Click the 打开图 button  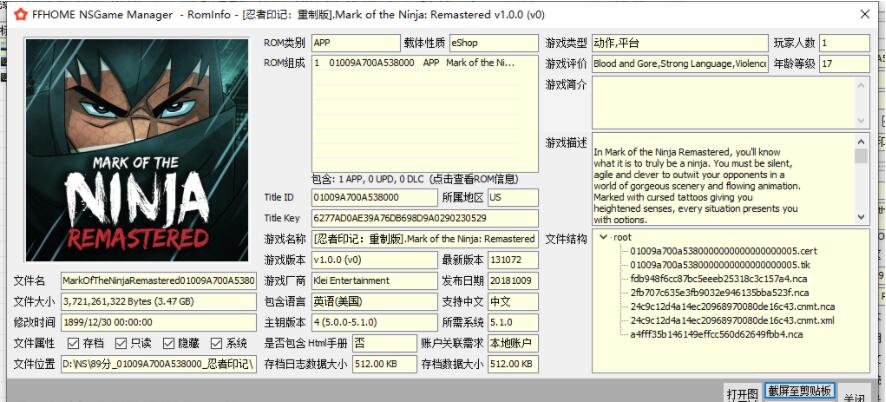[x=742, y=394]
